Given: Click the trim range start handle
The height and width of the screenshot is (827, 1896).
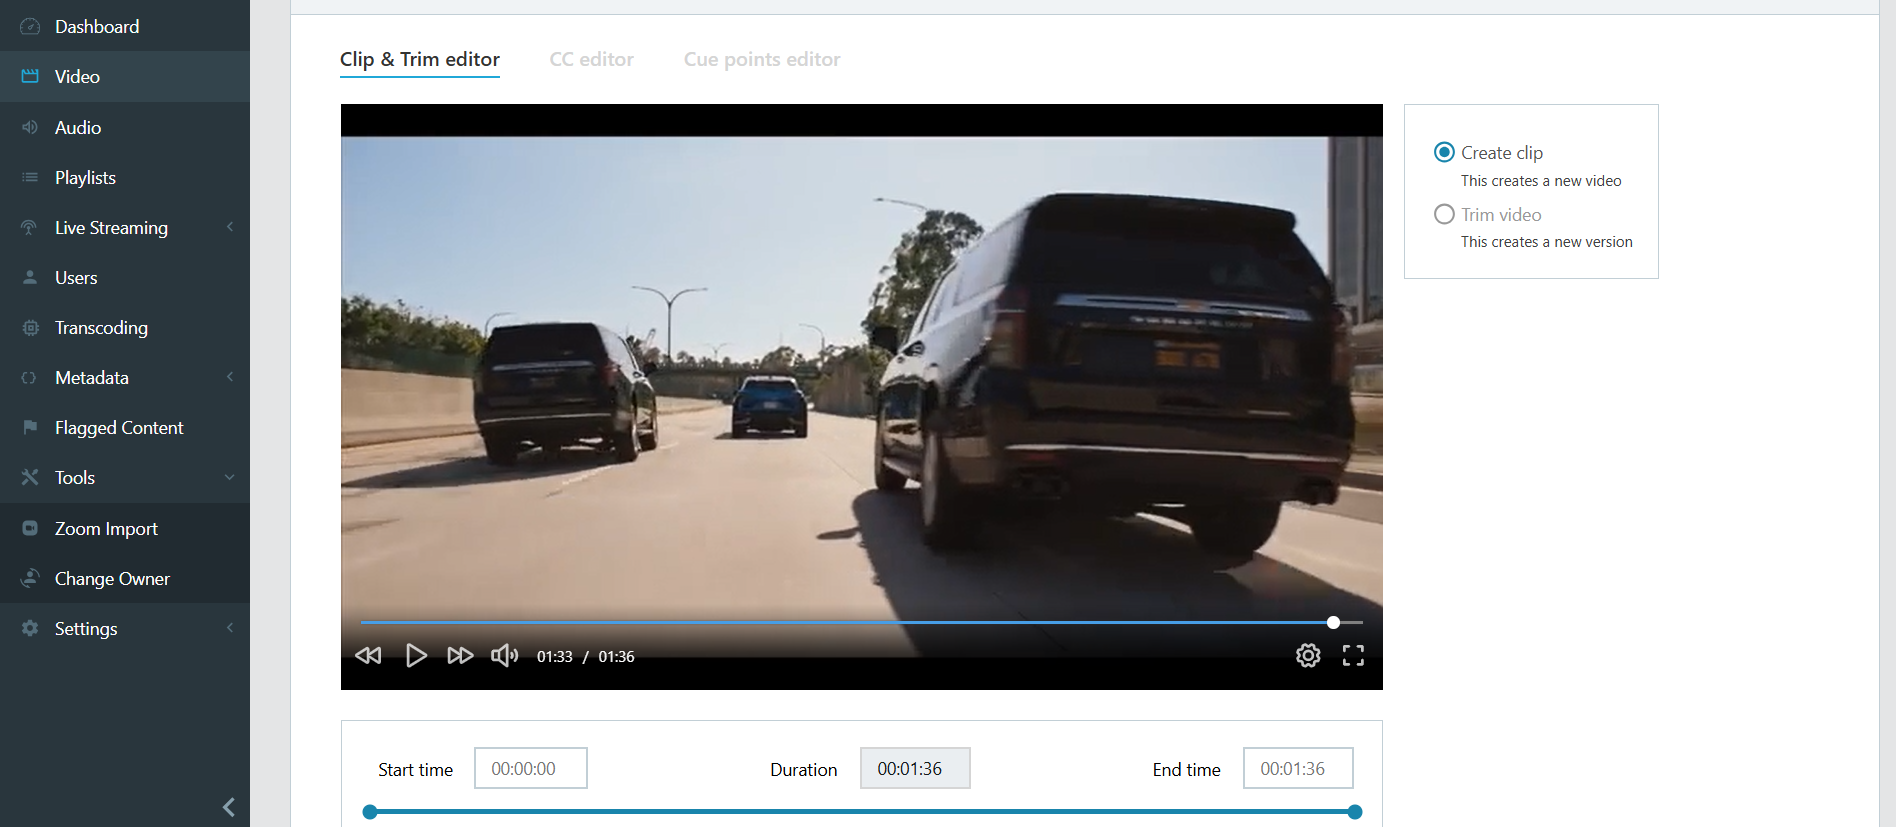Looking at the screenshot, I should point(370,812).
